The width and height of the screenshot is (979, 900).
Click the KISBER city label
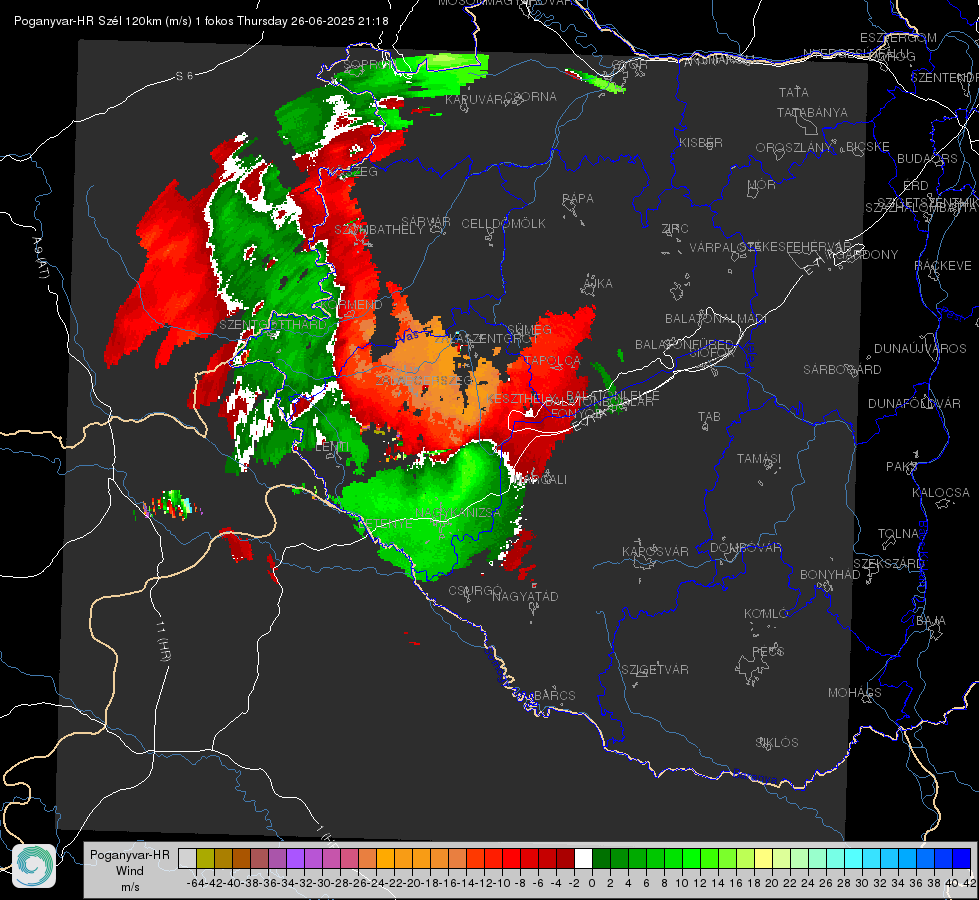701,142
